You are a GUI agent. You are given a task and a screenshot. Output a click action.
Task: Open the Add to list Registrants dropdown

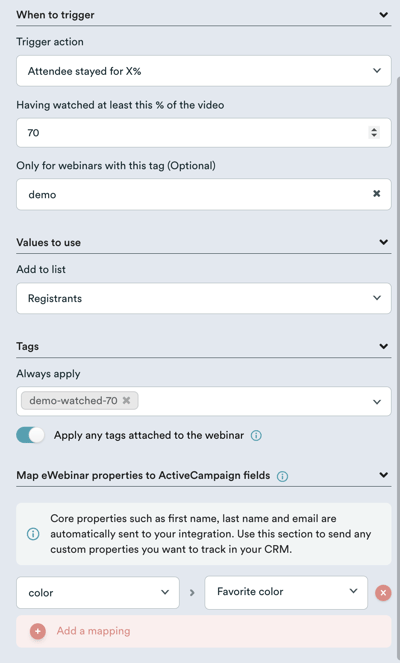pos(204,298)
